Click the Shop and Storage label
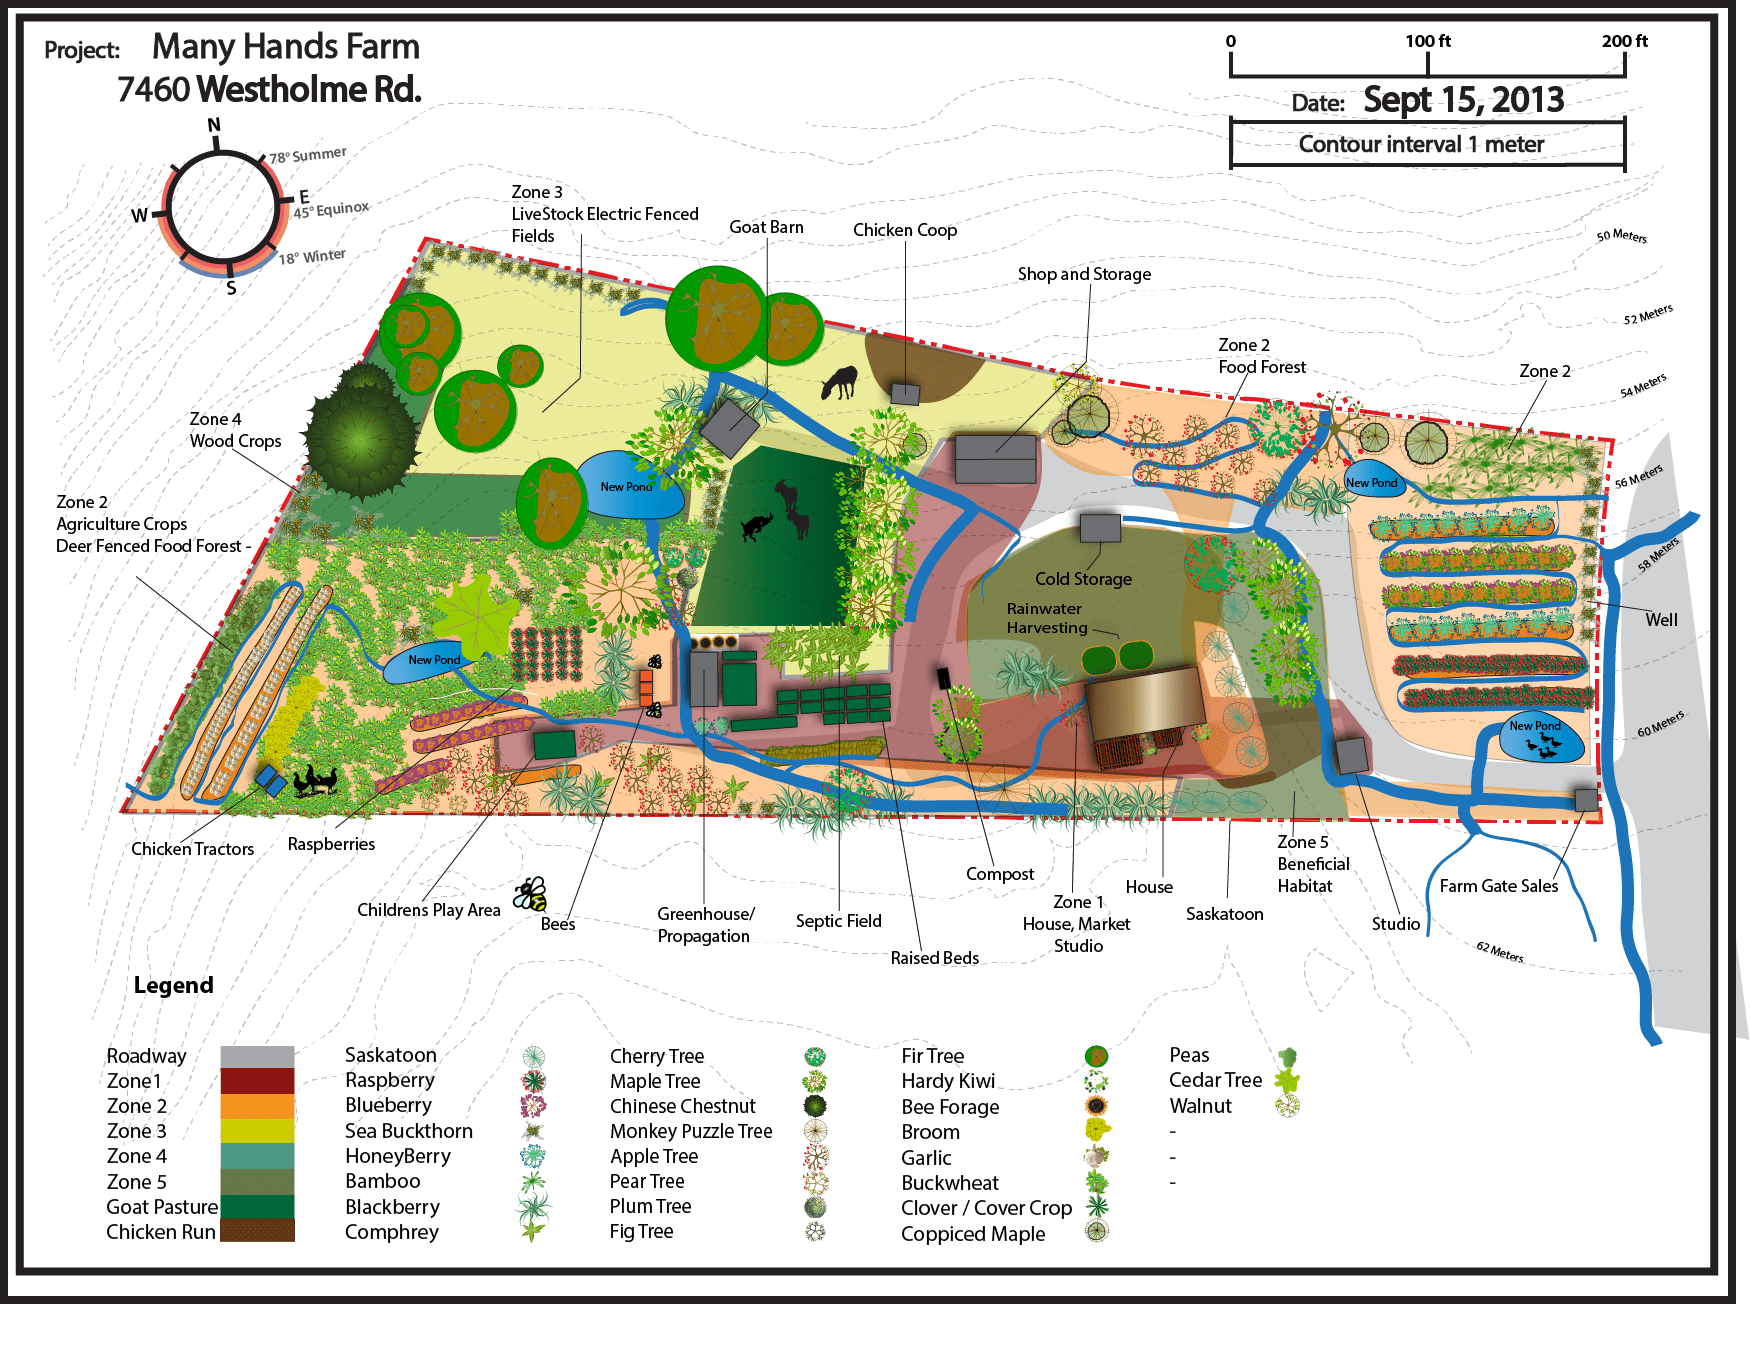 pyautogui.click(x=1084, y=274)
